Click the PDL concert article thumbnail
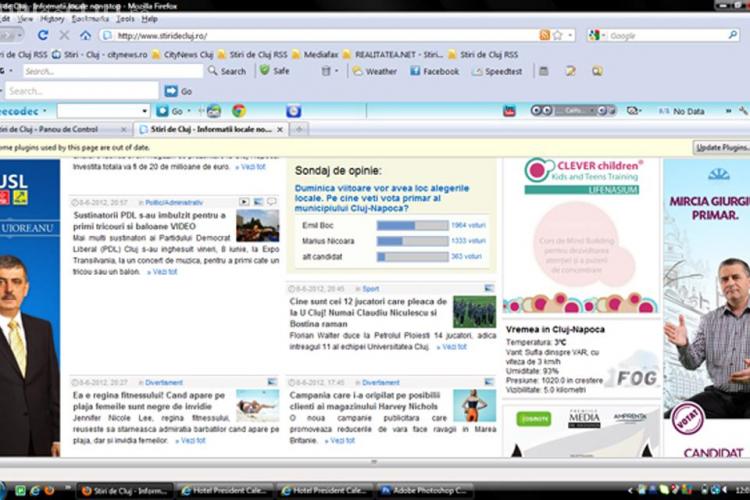The height and width of the screenshot is (500, 750). click(257, 226)
